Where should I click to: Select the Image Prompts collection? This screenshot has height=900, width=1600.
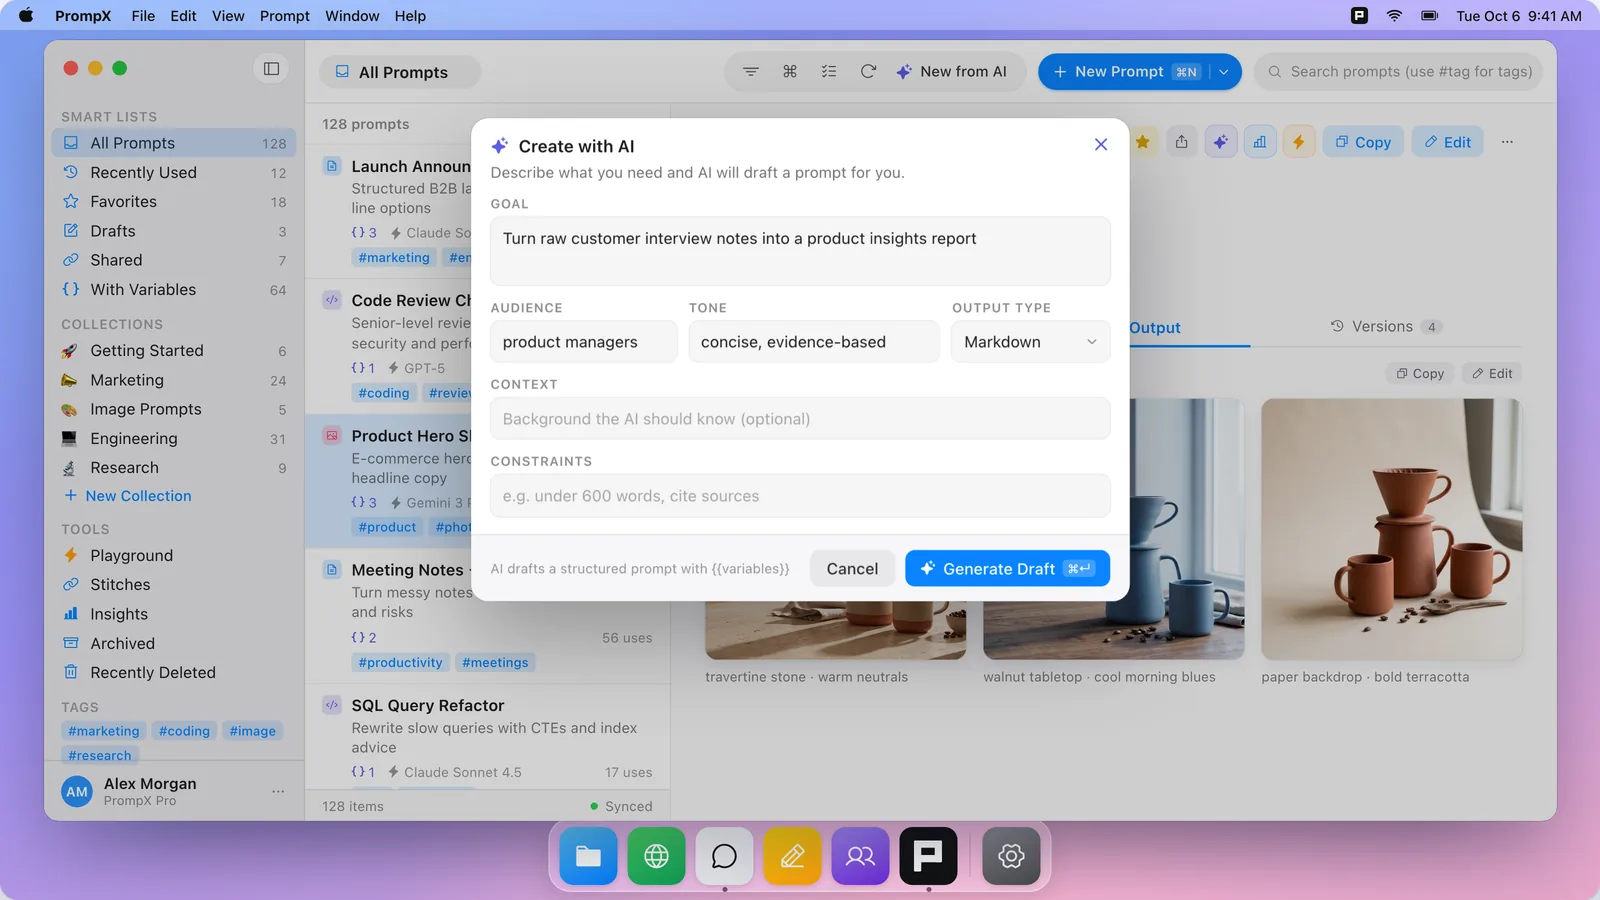pyautogui.click(x=174, y=409)
